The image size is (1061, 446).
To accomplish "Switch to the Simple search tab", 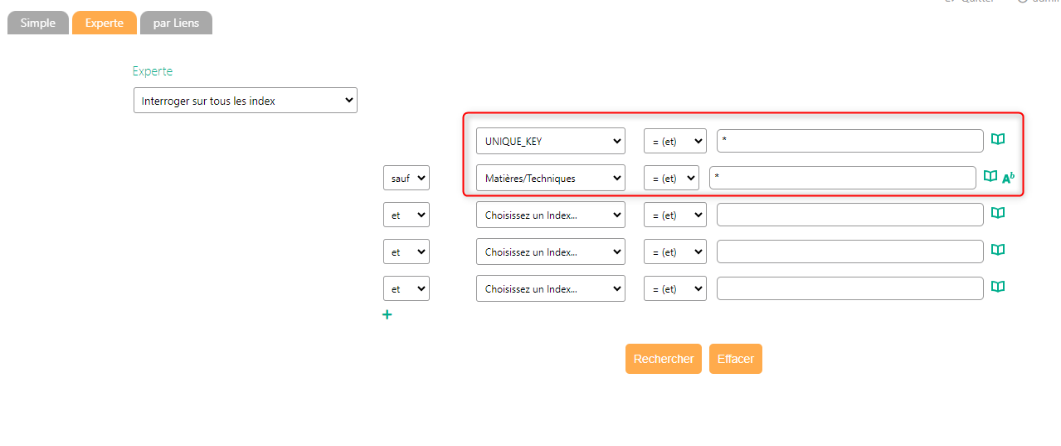I will [x=38, y=23].
